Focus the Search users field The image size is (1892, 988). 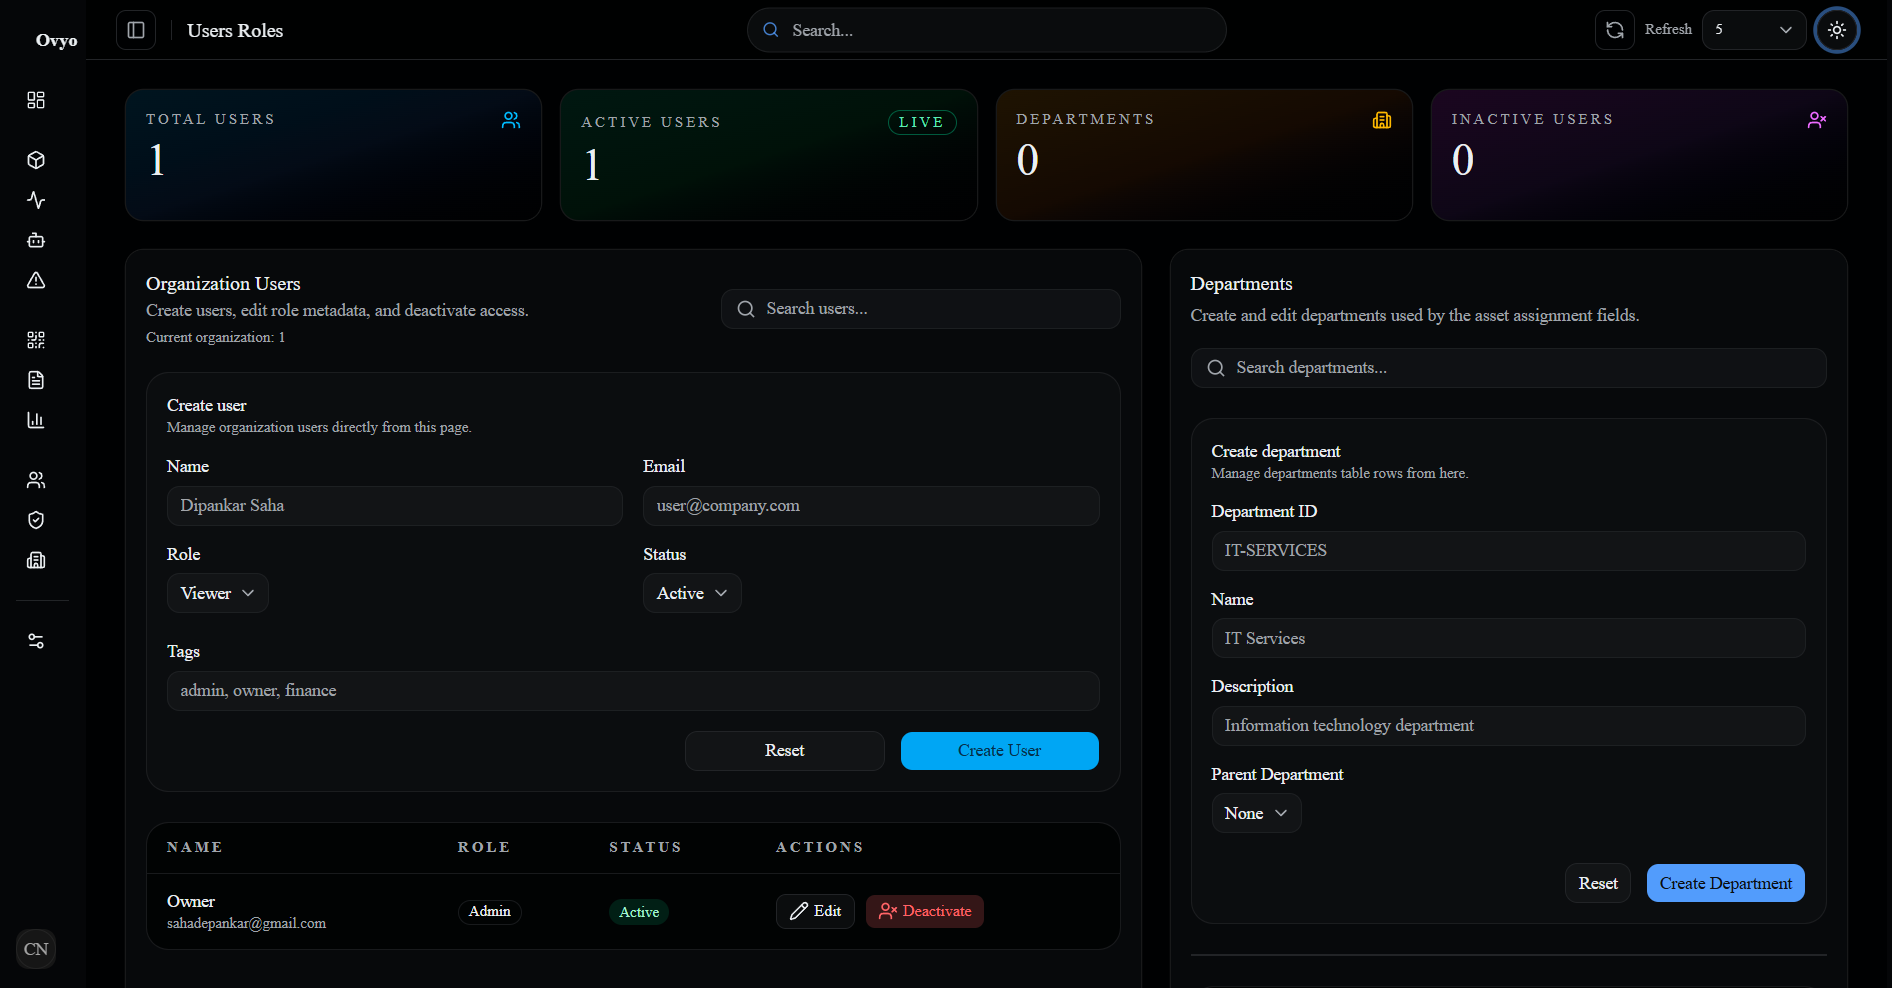pos(921,309)
